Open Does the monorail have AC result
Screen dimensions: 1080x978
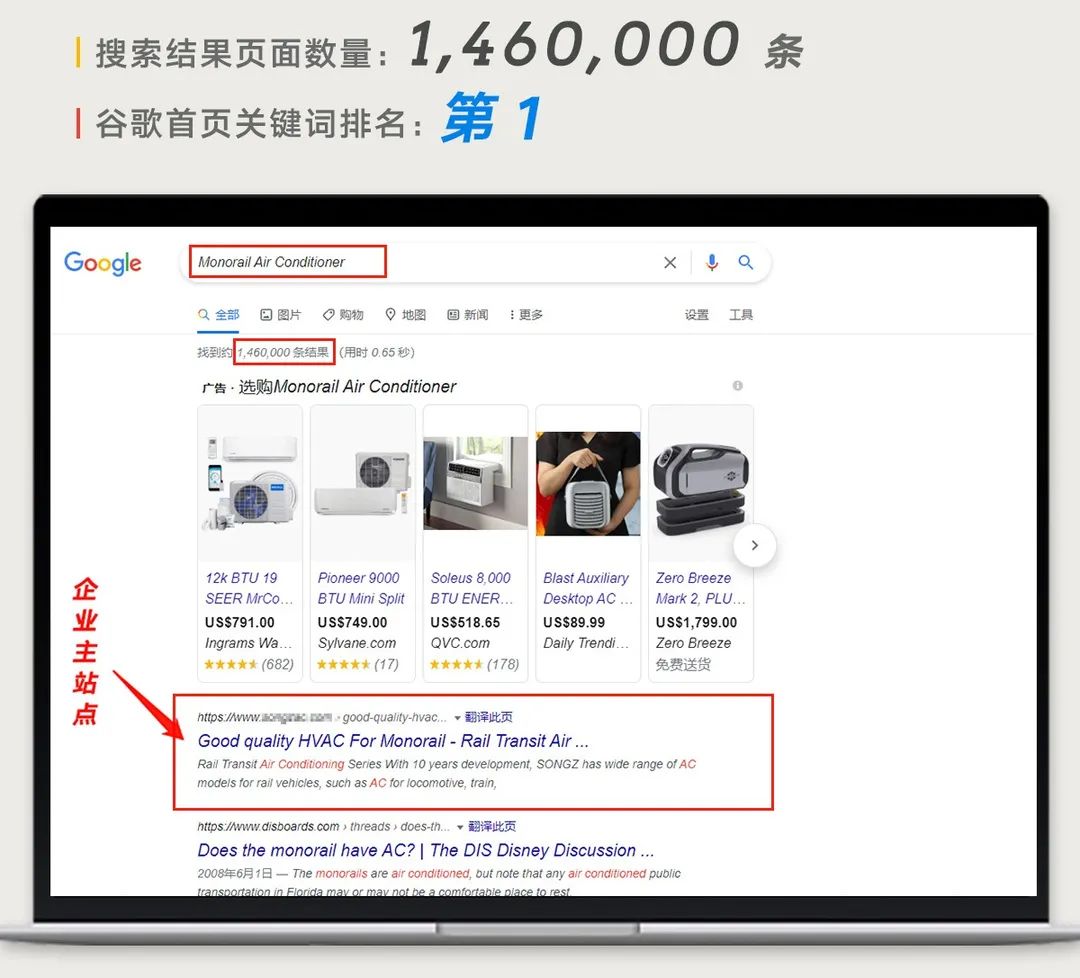[x=425, y=851]
